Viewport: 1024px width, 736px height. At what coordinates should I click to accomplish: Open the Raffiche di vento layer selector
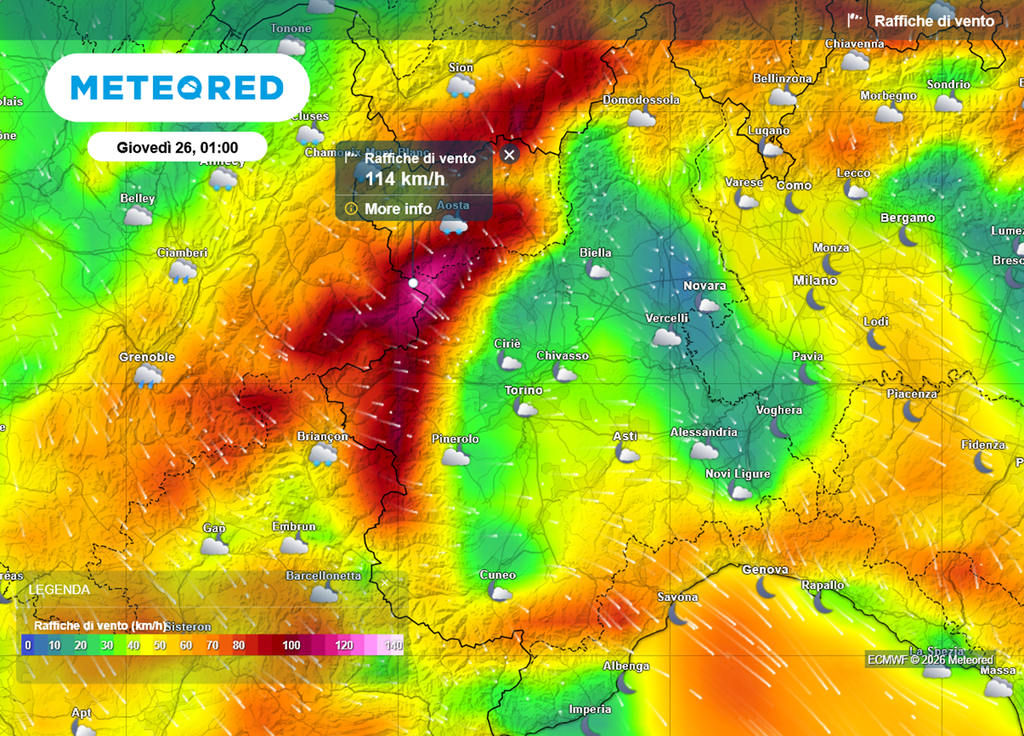(x=921, y=21)
